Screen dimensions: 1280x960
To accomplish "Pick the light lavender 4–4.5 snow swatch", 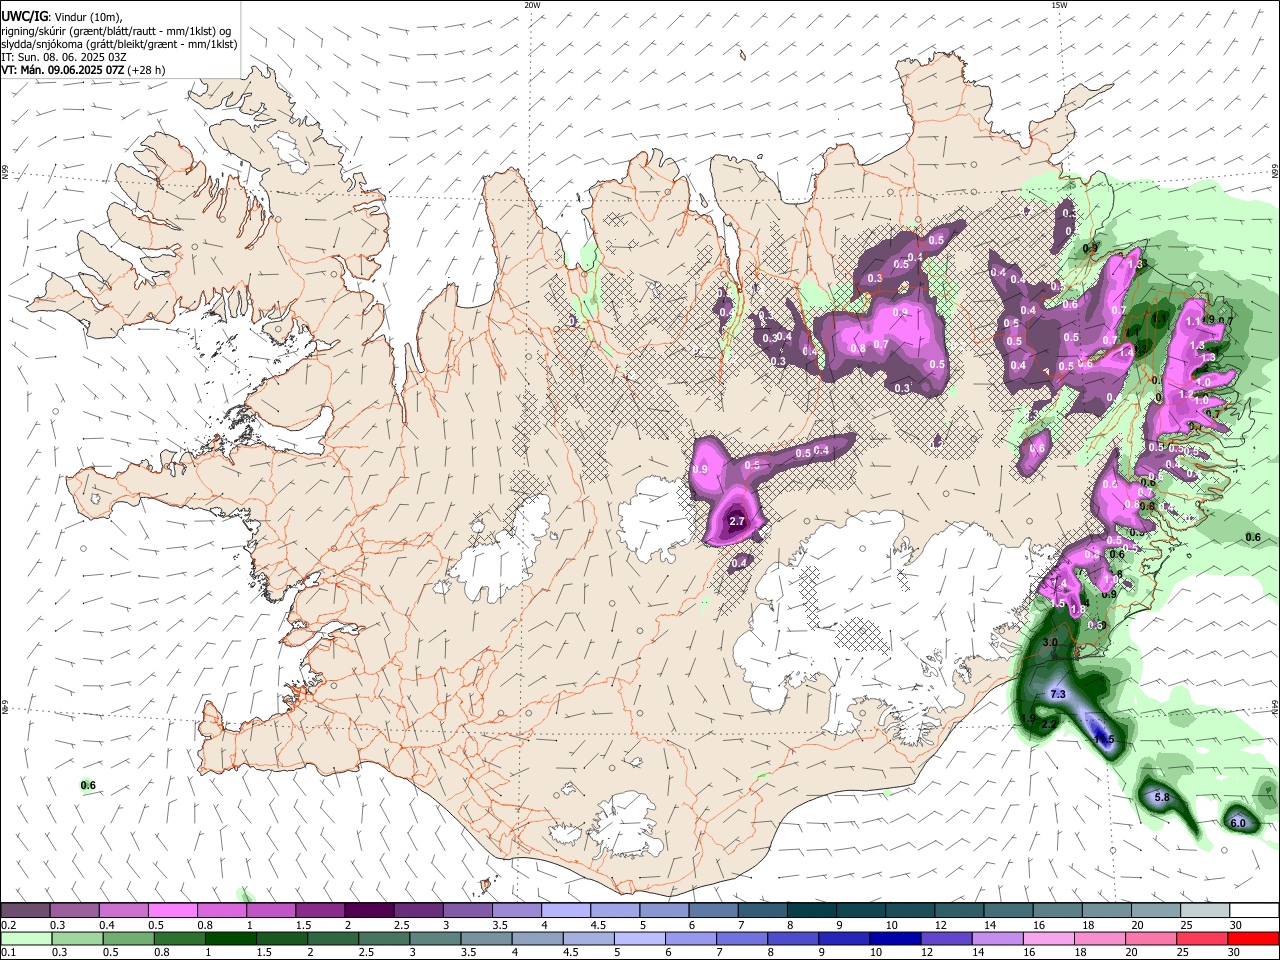I will point(565,911).
